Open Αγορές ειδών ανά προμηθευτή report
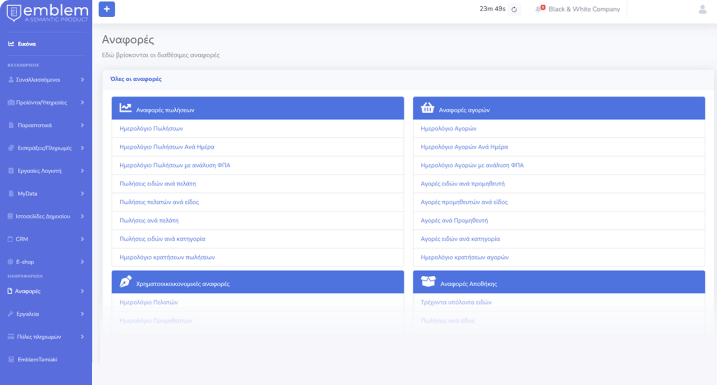Viewport: 717px width, 385px height. [x=559, y=183]
